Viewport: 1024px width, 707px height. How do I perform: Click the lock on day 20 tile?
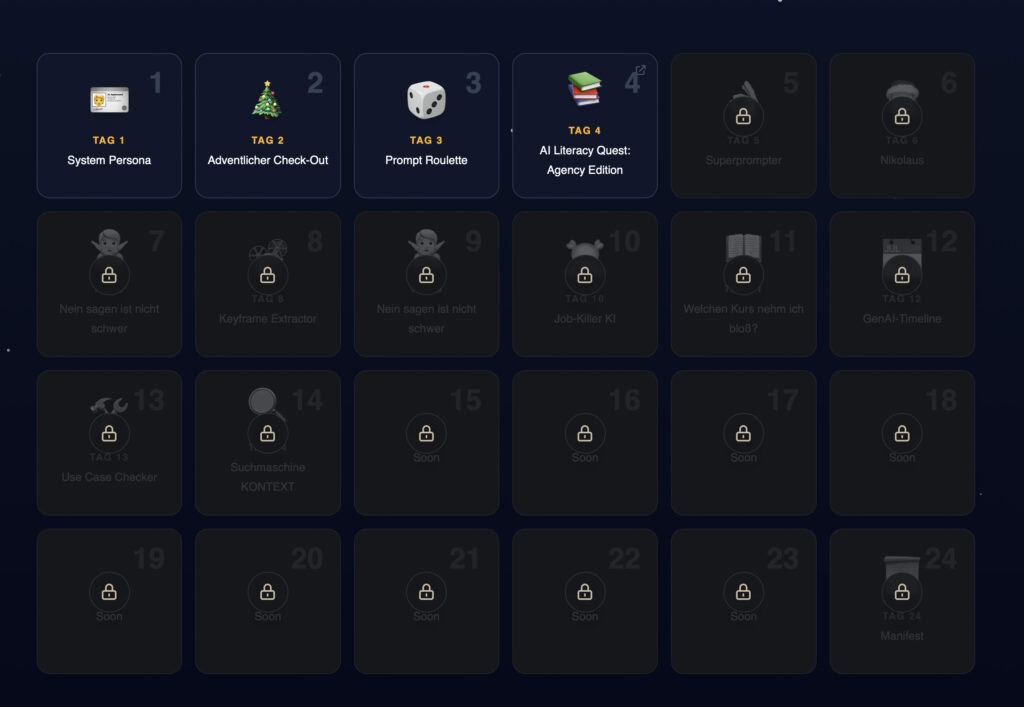pyautogui.click(x=267, y=592)
